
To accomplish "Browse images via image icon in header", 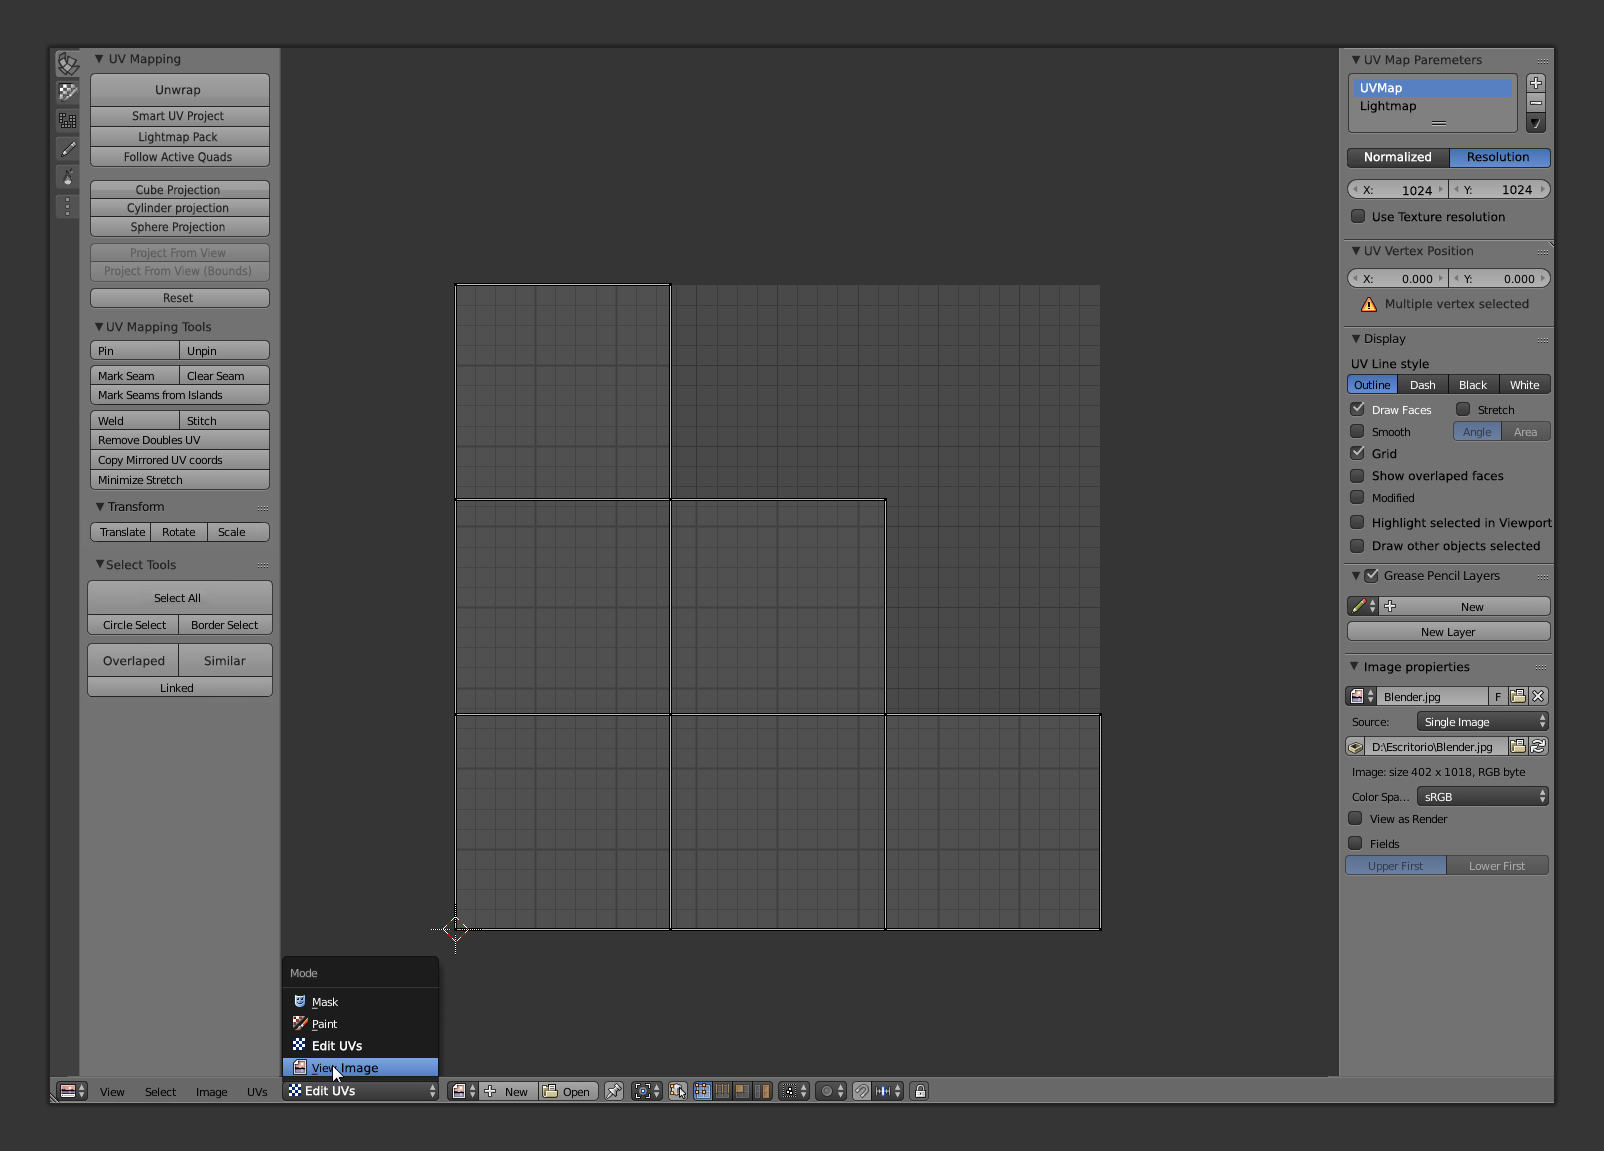I will coord(464,1091).
